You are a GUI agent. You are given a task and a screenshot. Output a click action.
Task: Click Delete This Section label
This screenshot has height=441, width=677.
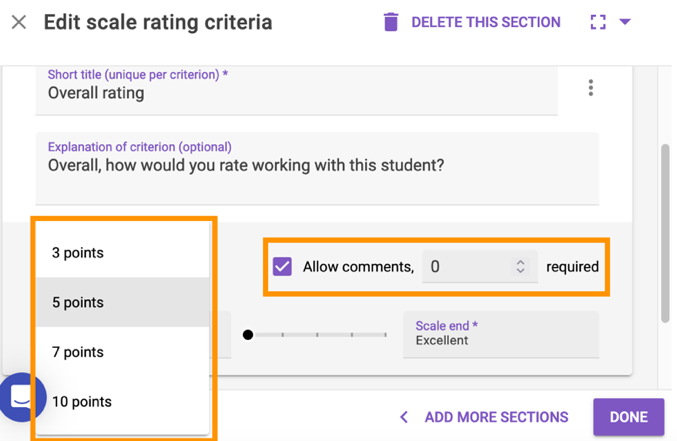(486, 22)
